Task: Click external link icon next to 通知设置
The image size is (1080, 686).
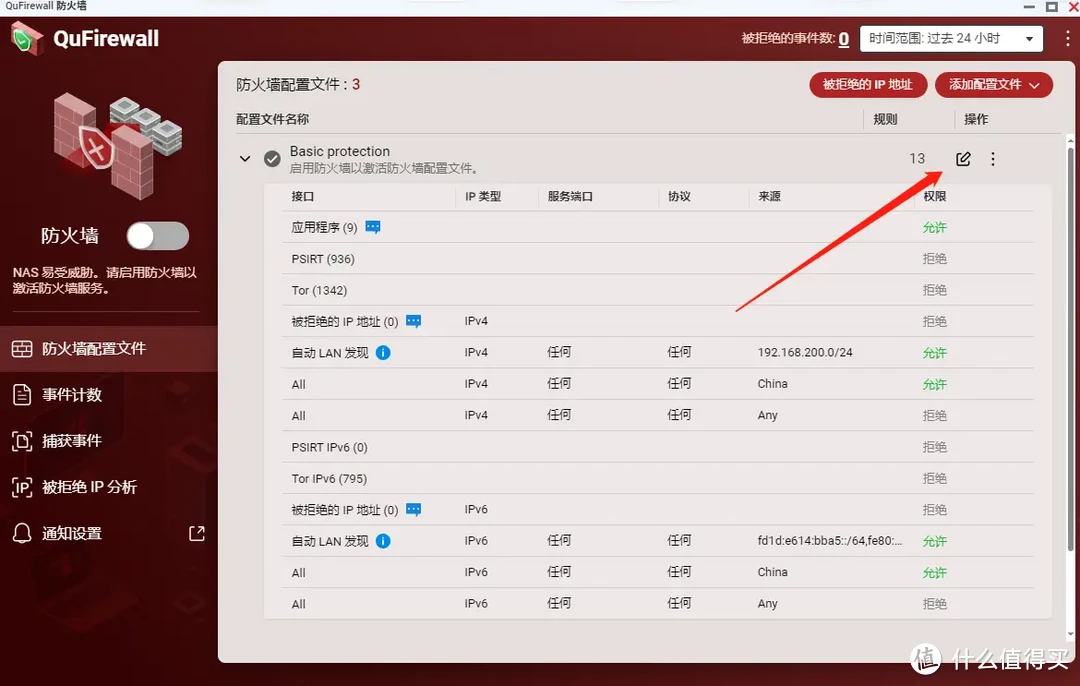Action: pyautogui.click(x=197, y=533)
